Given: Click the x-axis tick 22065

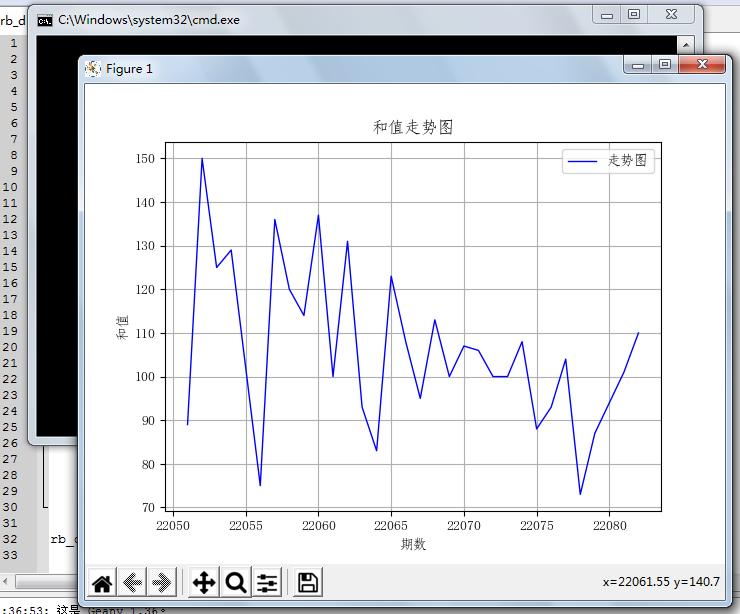Looking at the screenshot, I should coord(391,526).
